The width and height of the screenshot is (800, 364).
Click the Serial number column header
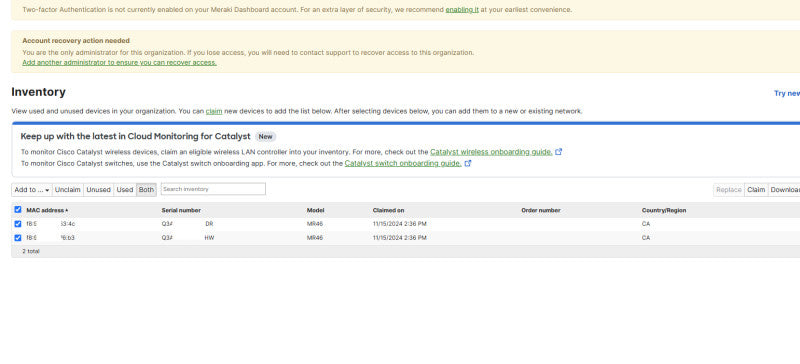tap(181, 210)
